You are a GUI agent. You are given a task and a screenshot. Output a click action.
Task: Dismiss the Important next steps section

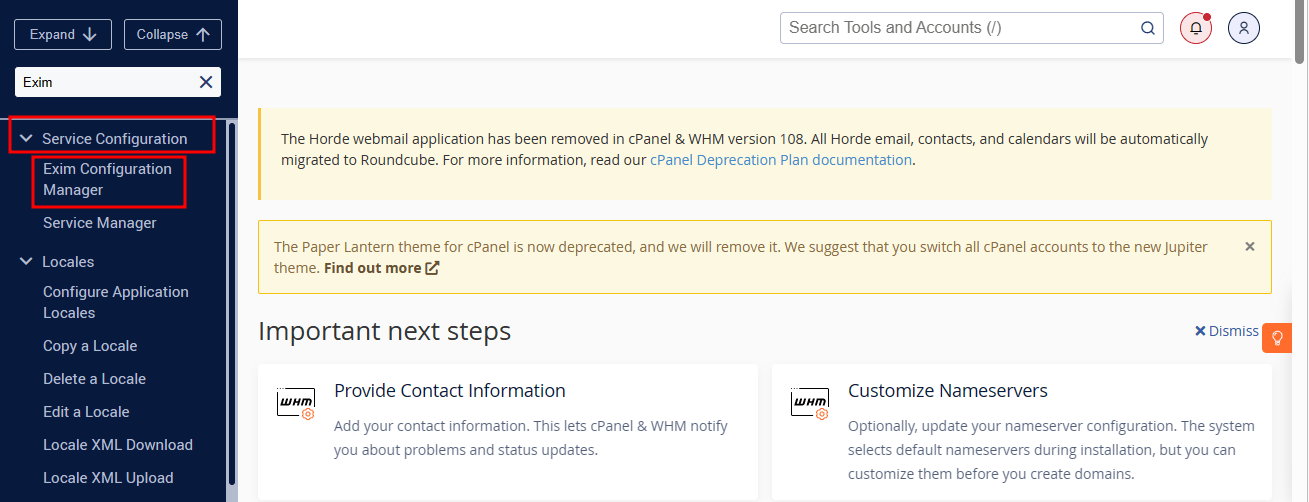click(x=1227, y=331)
